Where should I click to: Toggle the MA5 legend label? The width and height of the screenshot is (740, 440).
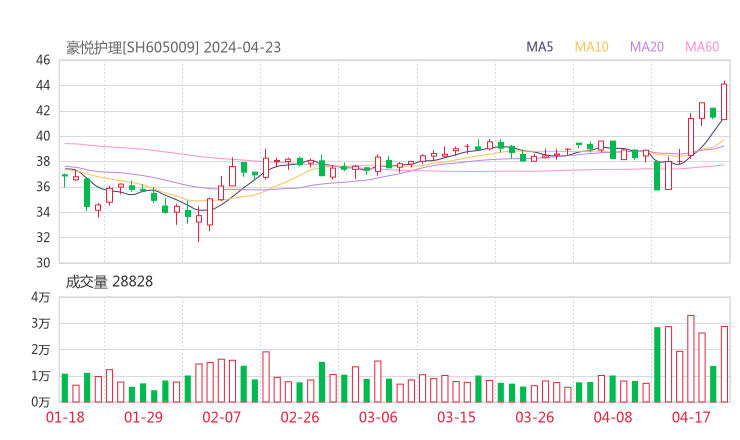540,47
